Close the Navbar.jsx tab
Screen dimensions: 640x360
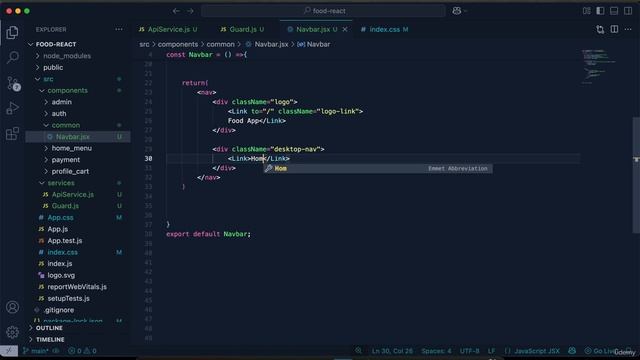click(x=345, y=29)
